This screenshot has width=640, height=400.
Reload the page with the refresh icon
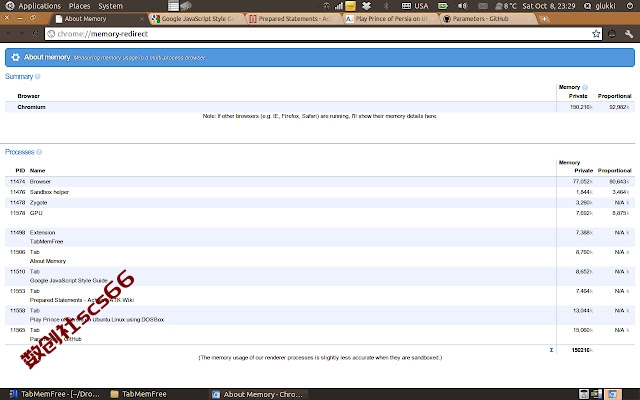36,34
